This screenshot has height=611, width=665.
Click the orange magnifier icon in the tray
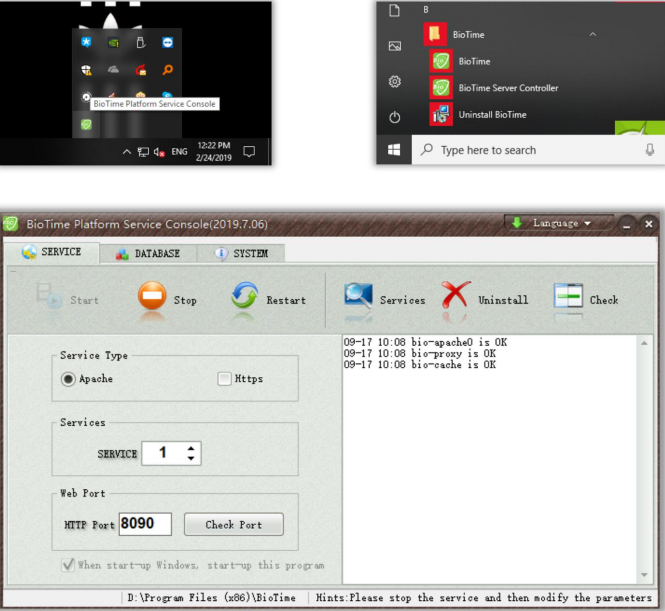coord(168,70)
